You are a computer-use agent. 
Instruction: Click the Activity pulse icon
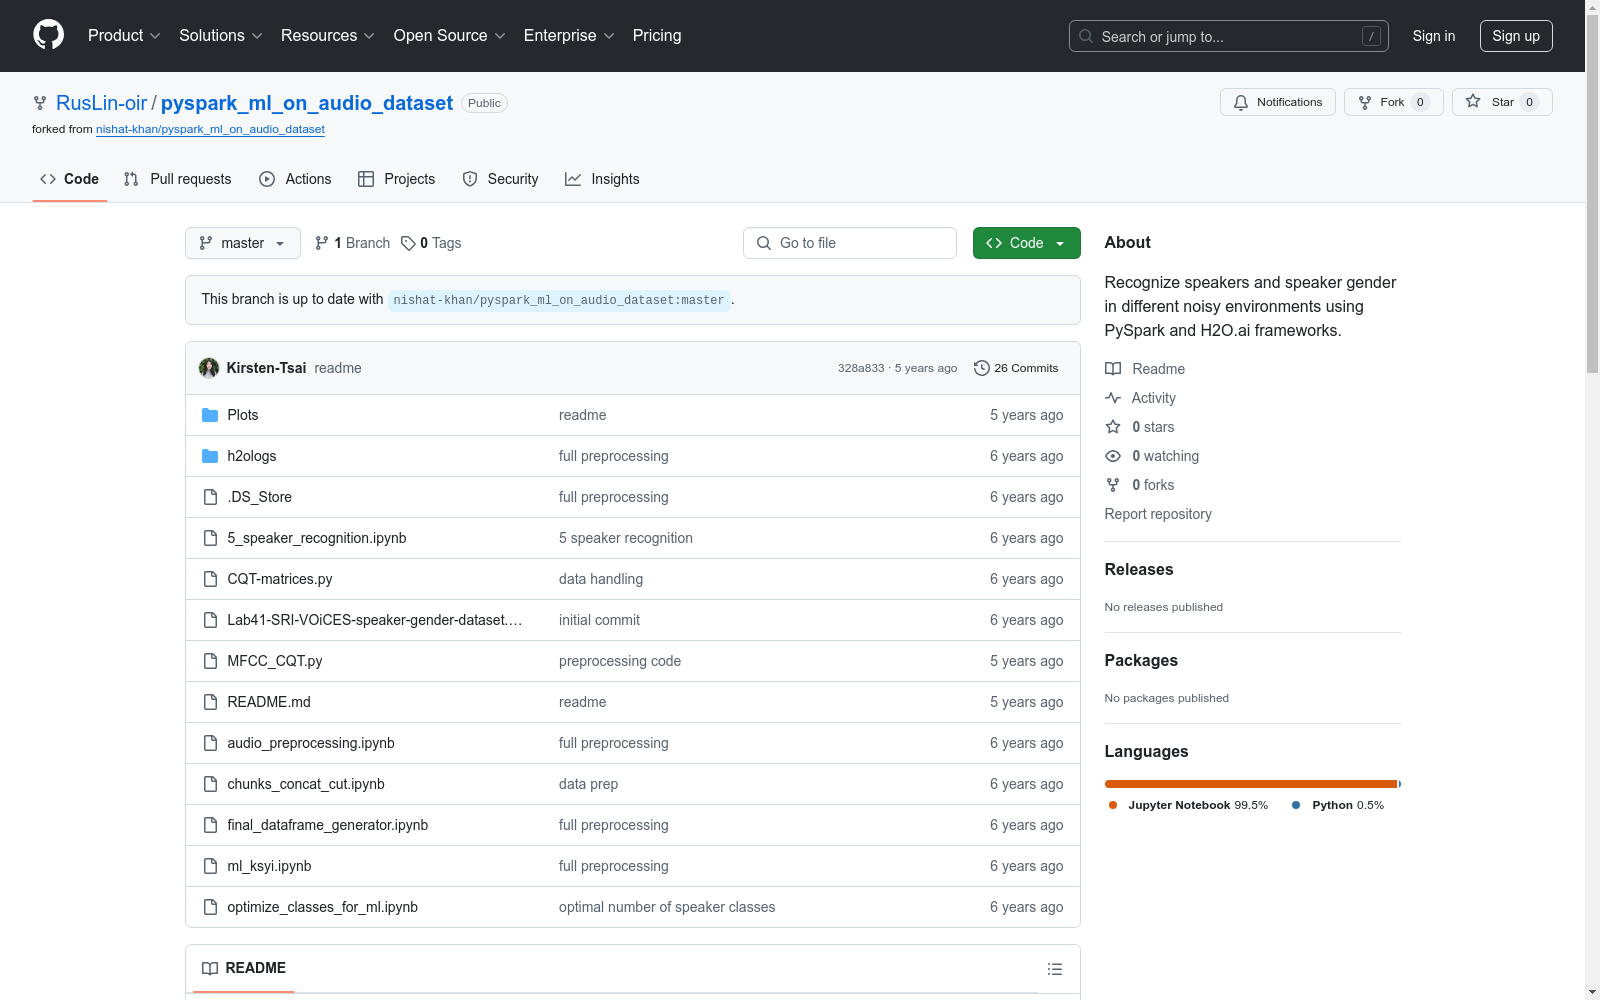pyautogui.click(x=1113, y=398)
